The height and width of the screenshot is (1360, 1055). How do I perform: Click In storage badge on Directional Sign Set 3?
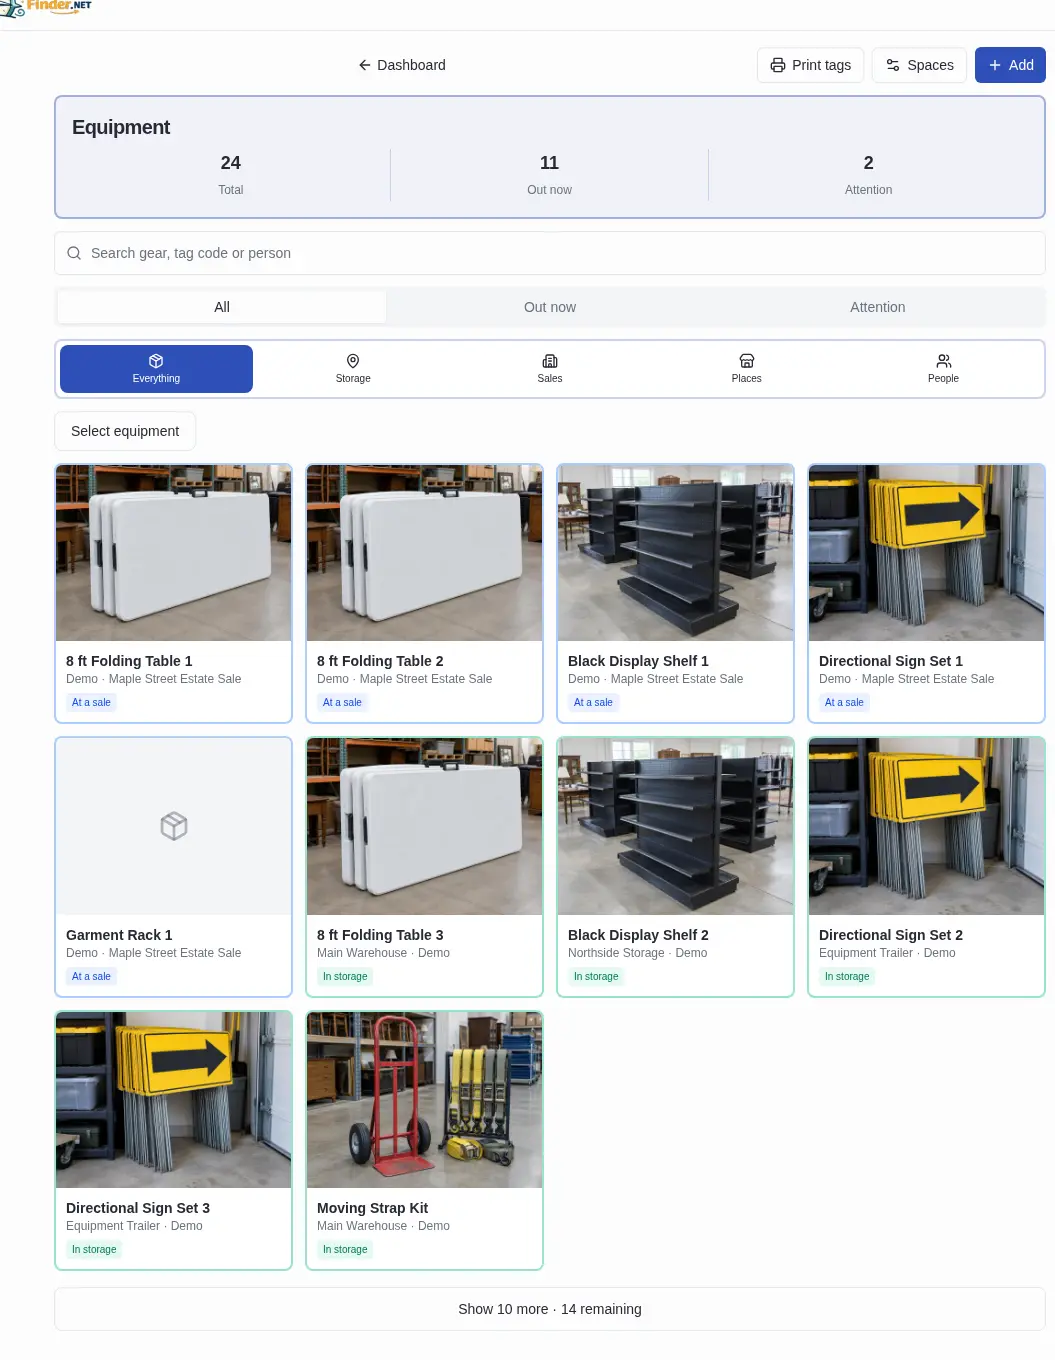tap(94, 1249)
